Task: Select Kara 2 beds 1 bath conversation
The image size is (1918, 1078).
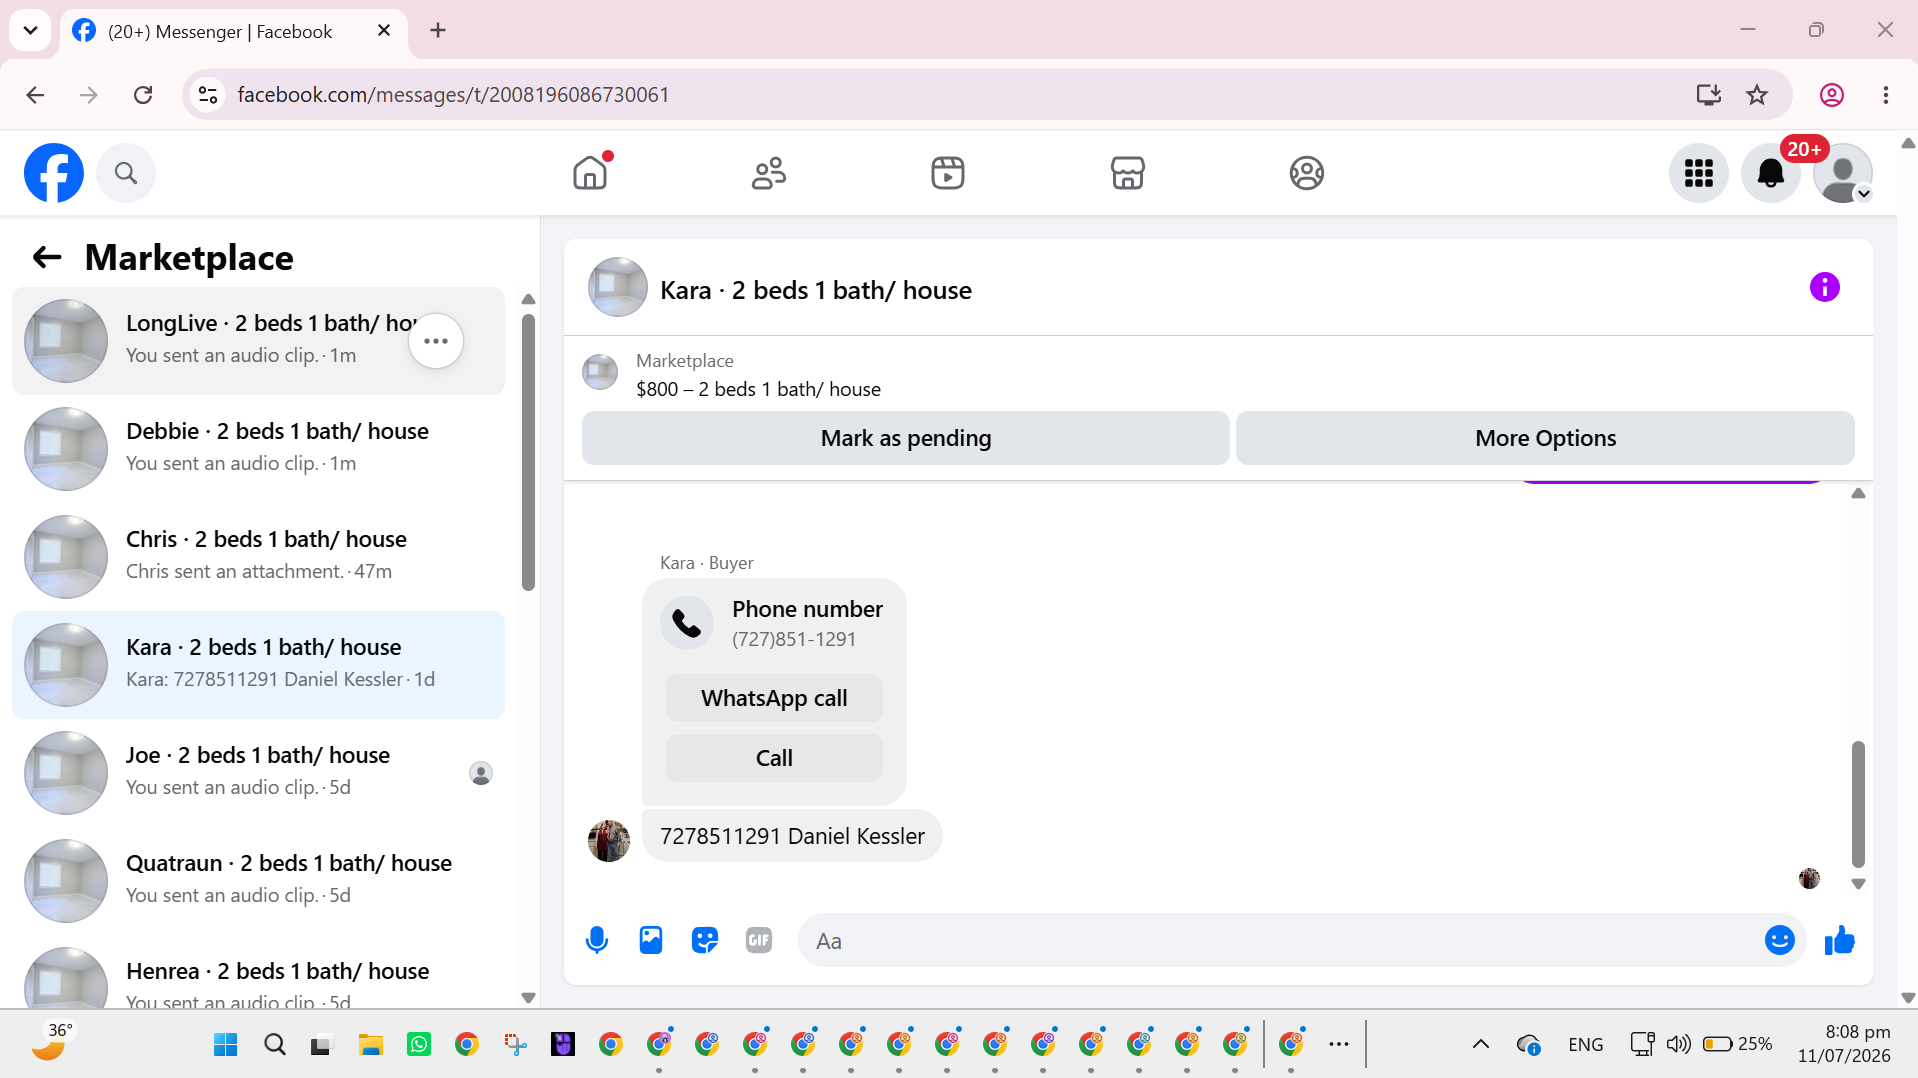Action: pyautogui.click(x=258, y=665)
